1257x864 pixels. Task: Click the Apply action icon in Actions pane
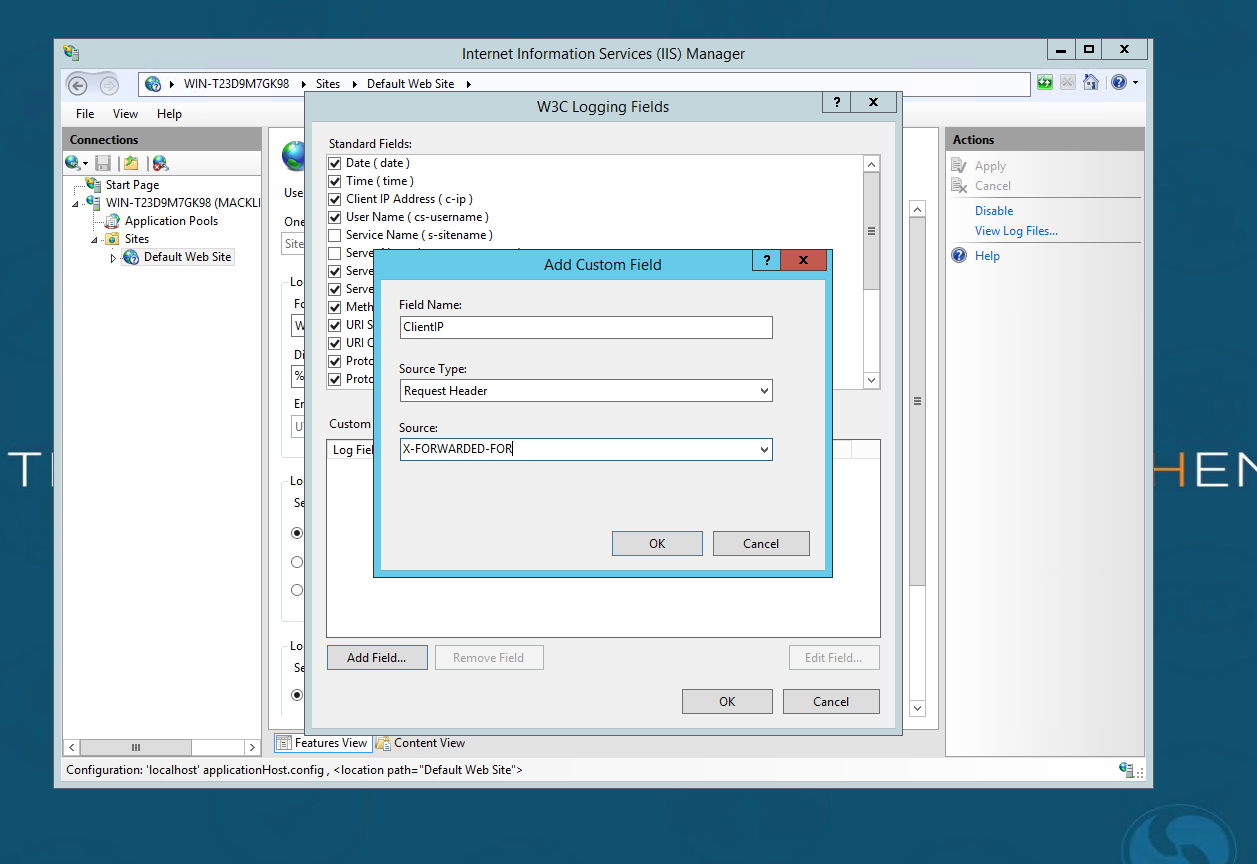pos(959,166)
